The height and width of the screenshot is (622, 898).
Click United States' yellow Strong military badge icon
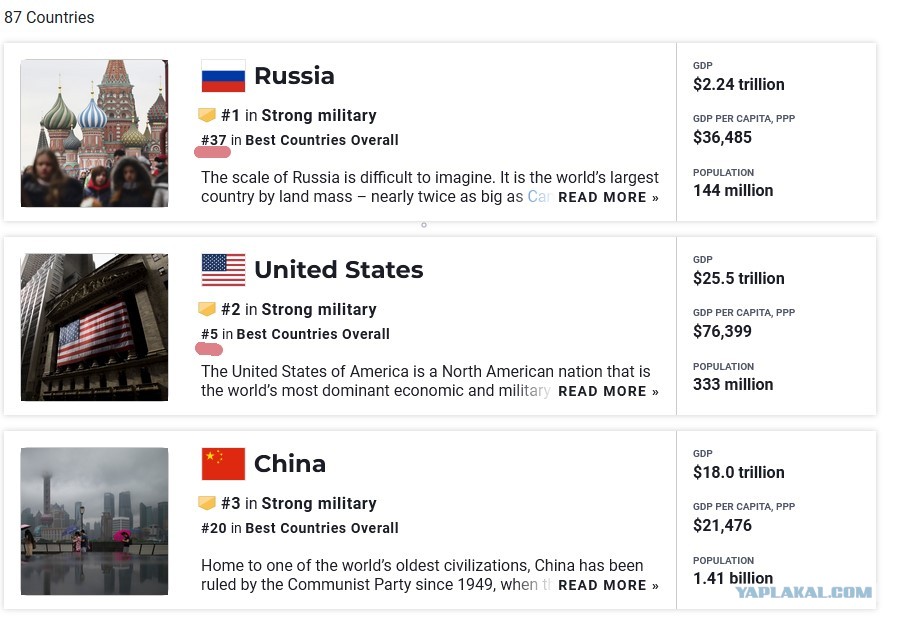point(207,309)
